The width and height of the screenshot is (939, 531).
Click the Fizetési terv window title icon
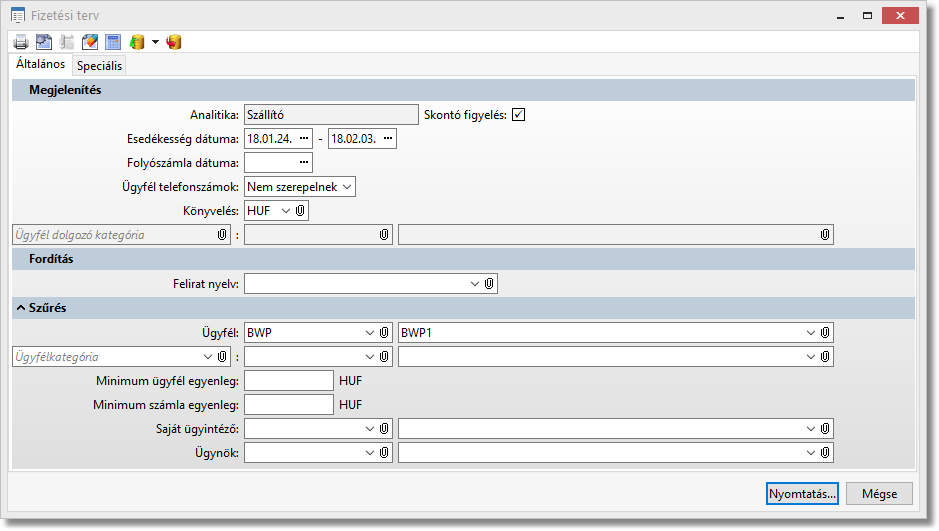tap(18, 16)
